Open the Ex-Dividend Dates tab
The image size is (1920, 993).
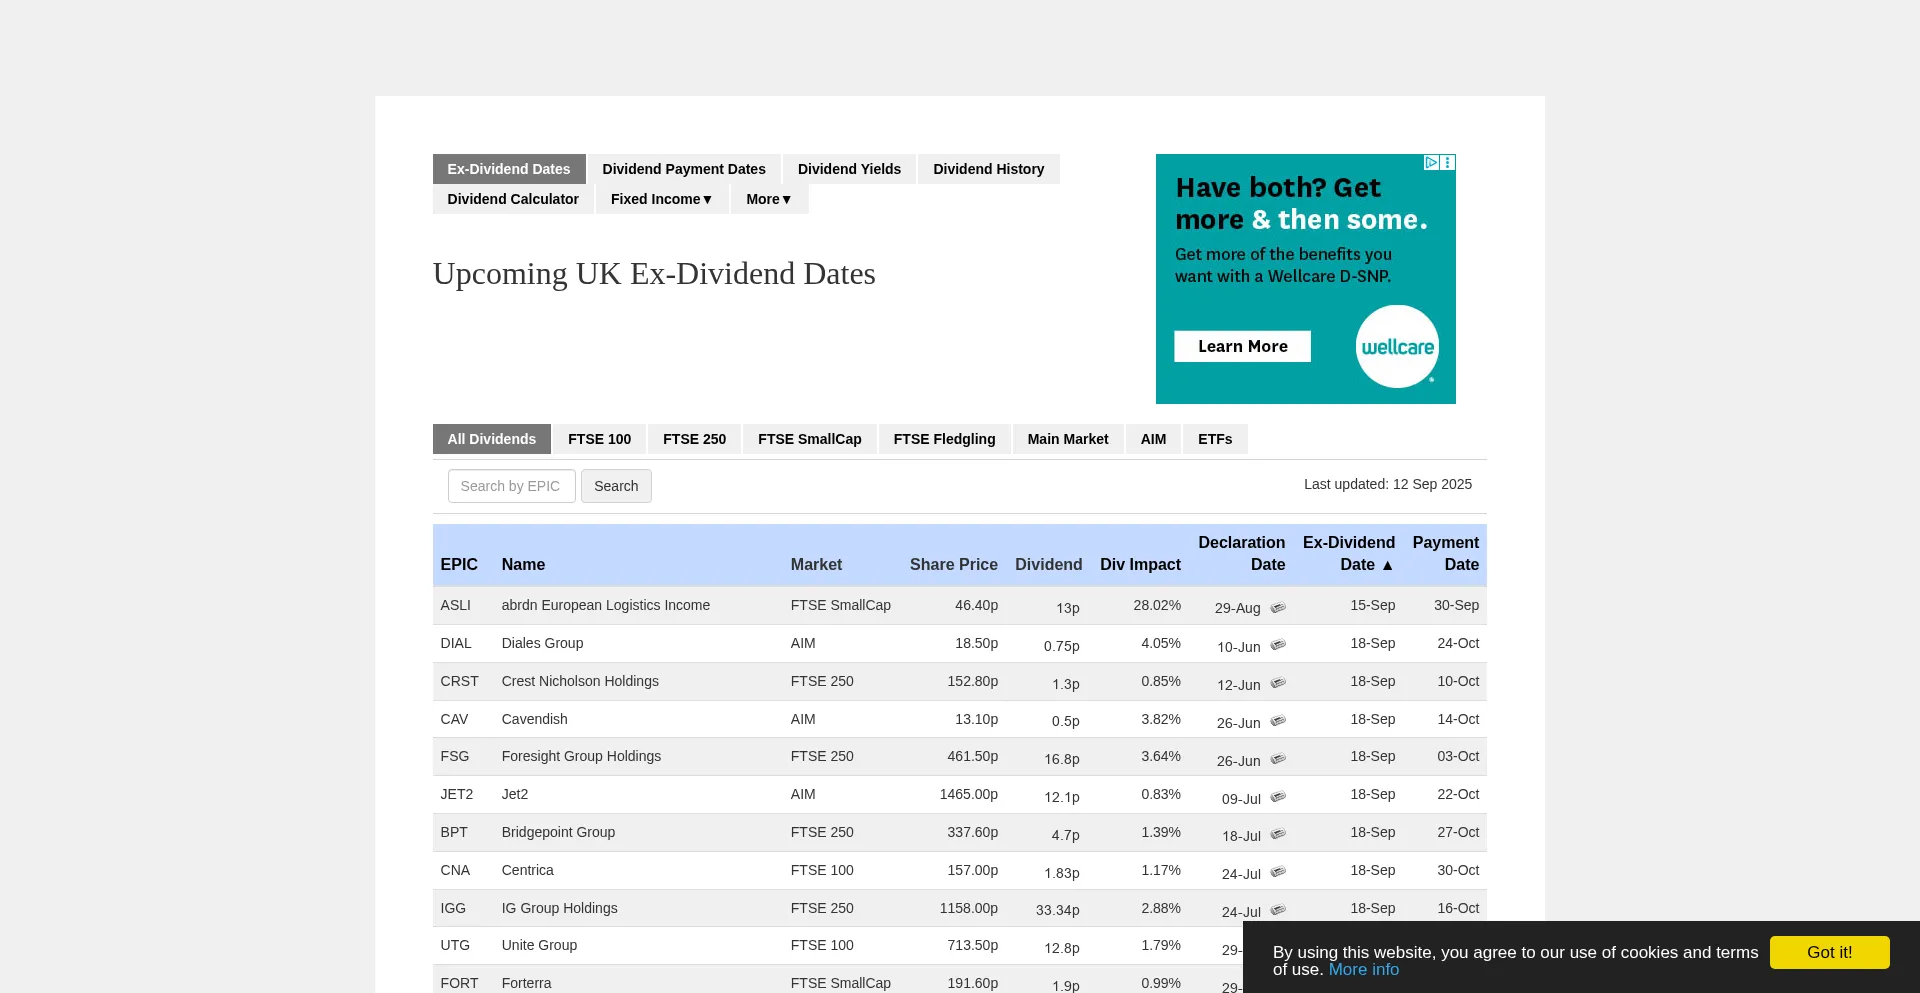tap(509, 169)
